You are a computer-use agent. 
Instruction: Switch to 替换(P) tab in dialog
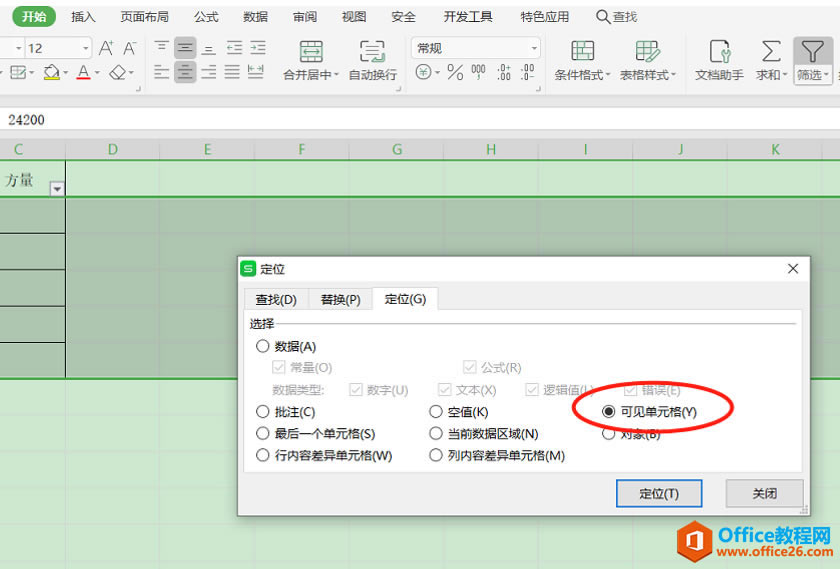coord(340,300)
